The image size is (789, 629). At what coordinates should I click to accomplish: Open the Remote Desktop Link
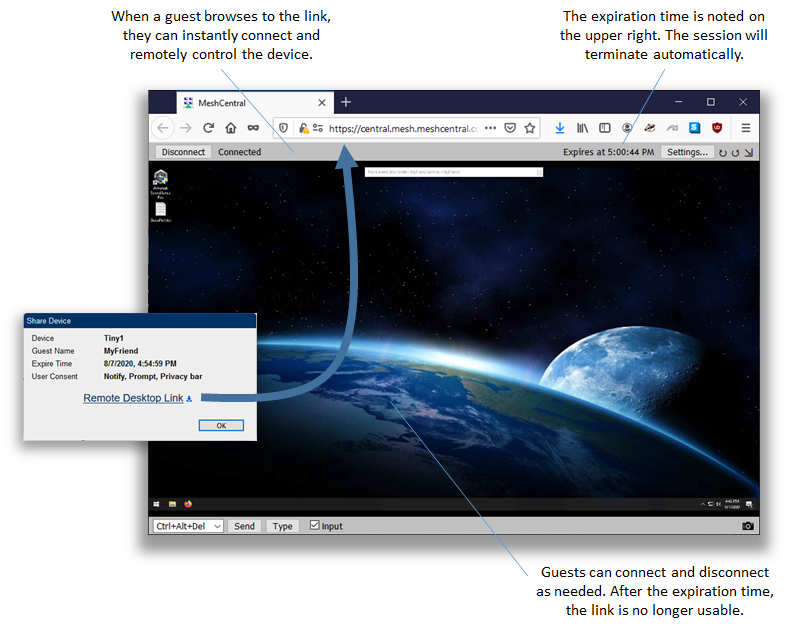pyautogui.click(x=133, y=398)
